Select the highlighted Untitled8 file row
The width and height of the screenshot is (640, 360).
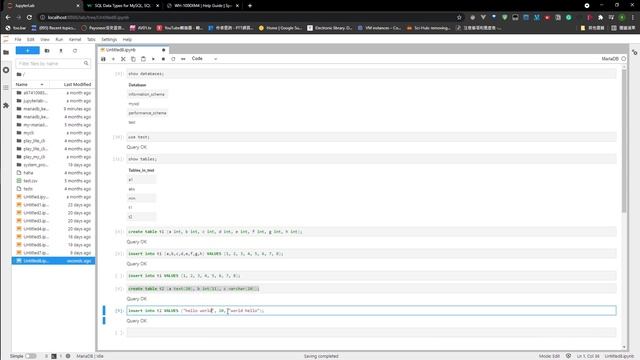point(53,261)
